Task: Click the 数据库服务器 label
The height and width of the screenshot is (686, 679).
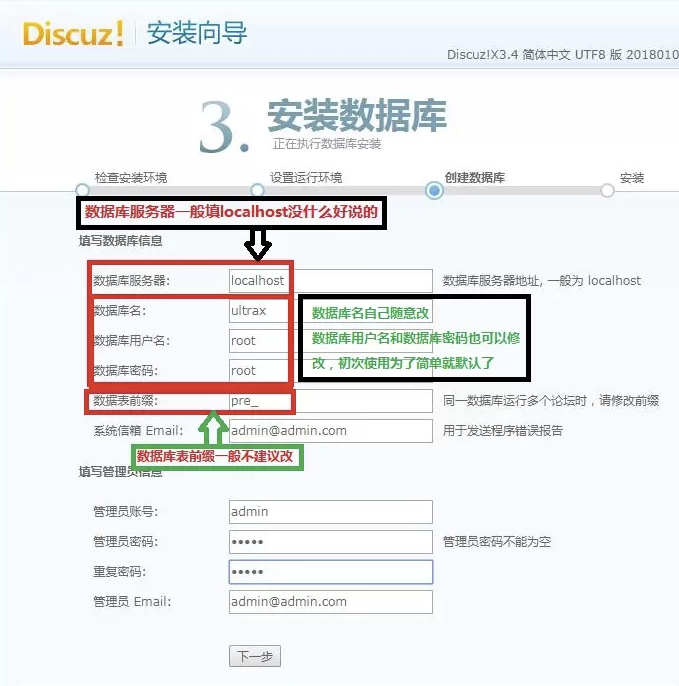Action: (x=132, y=281)
